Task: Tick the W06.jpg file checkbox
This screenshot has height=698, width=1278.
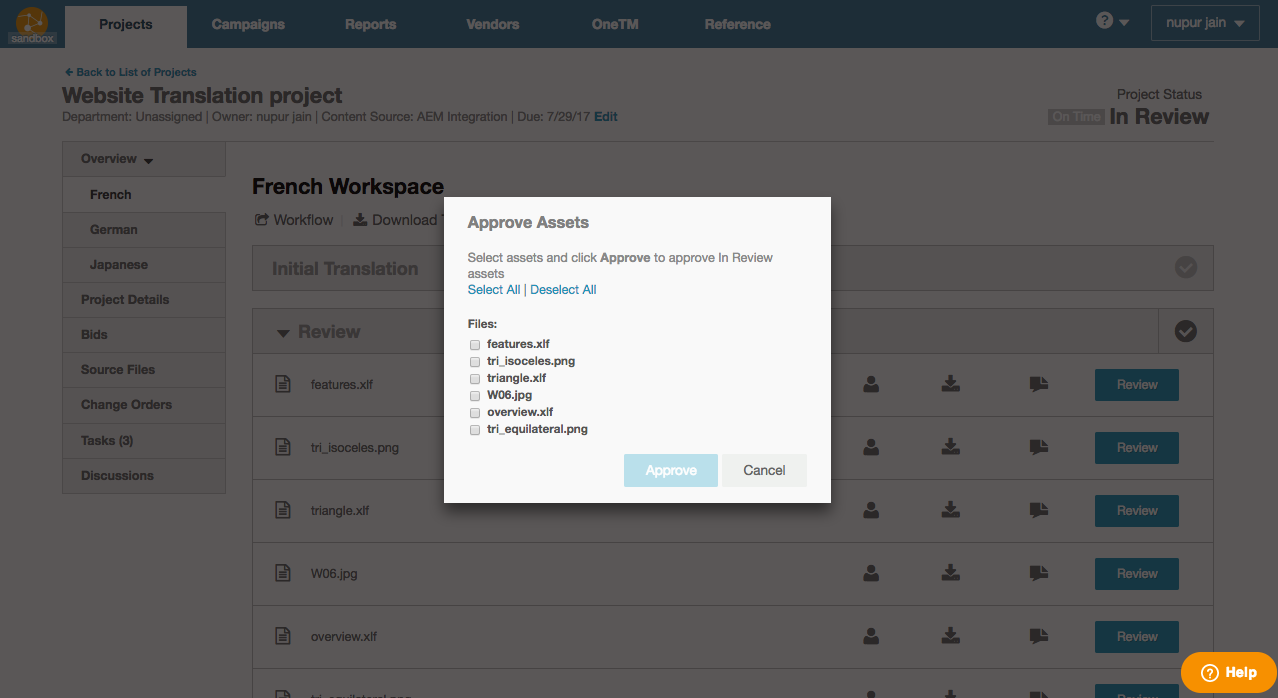Action: [475, 396]
